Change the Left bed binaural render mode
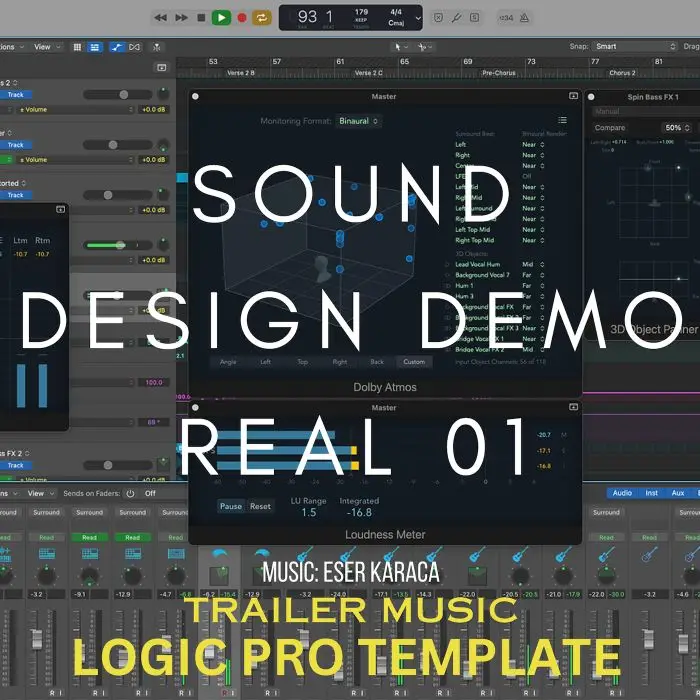Viewport: 700px width, 700px height. [533, 144]
